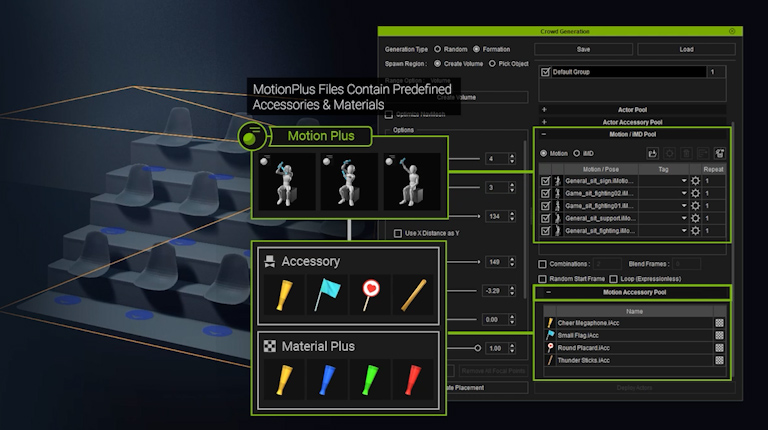
Task: Click the load motion file icon in Motion pool
Action: click(652, 153)
